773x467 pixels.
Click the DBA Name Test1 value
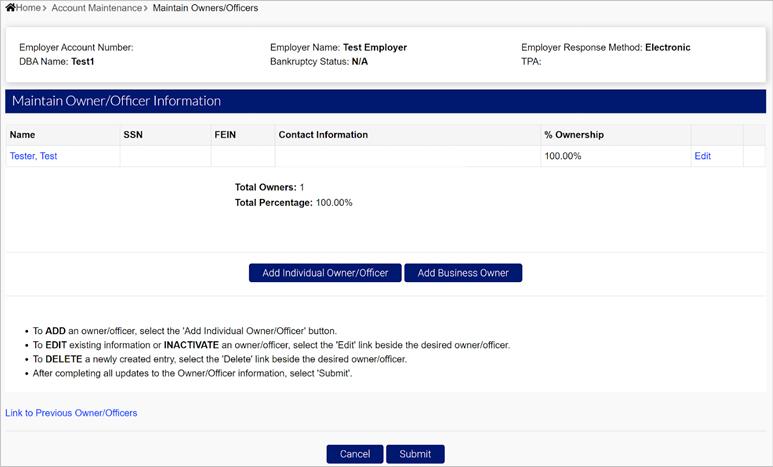(x=82, y=61)
